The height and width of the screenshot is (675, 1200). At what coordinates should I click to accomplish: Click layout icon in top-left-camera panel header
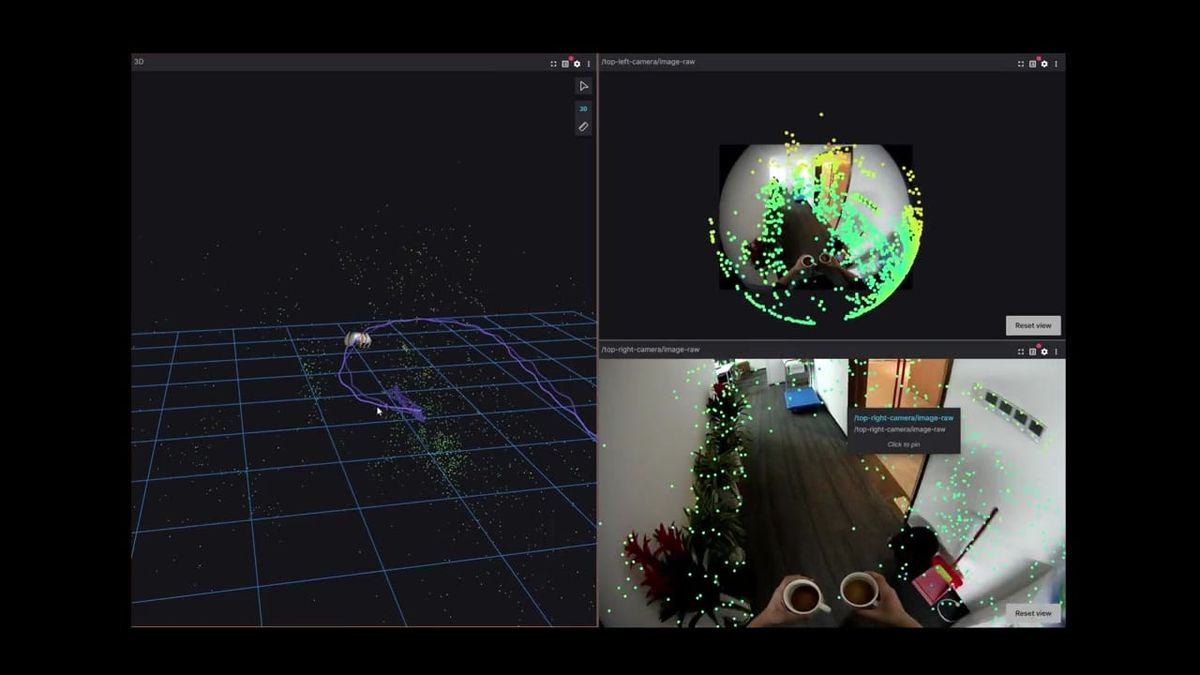[1033, 63]
